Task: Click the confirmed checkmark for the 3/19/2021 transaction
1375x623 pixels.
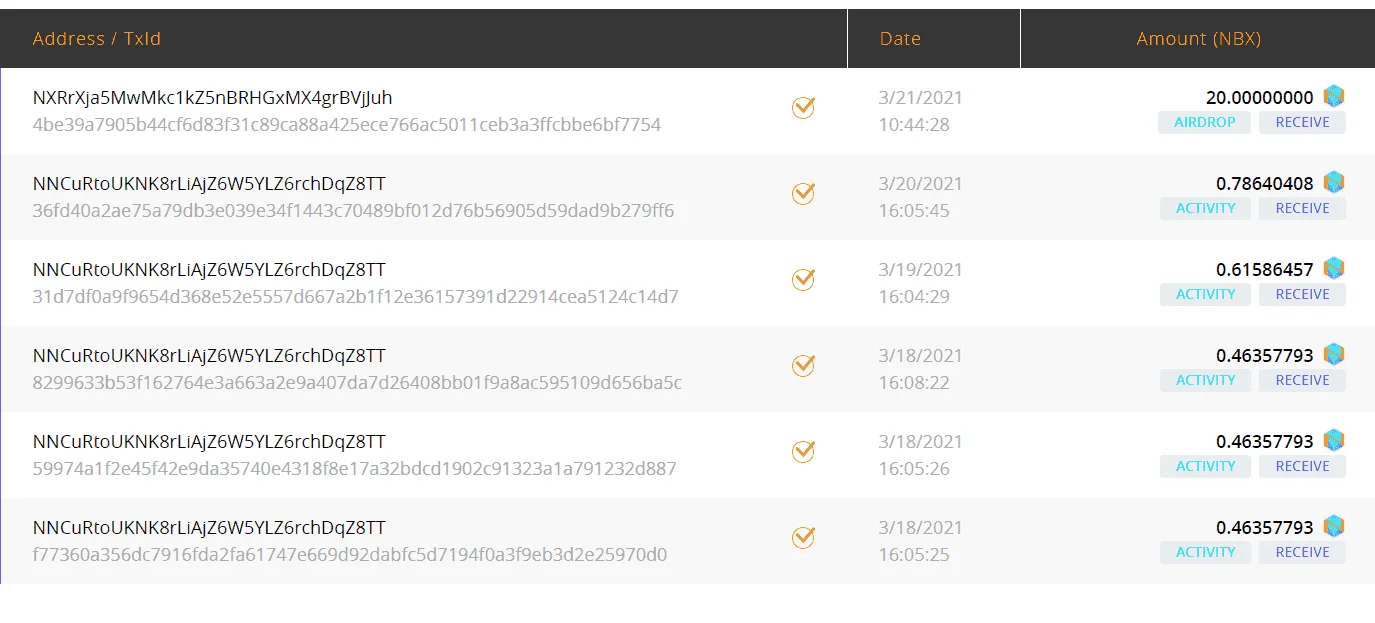Action: point(803,279)
